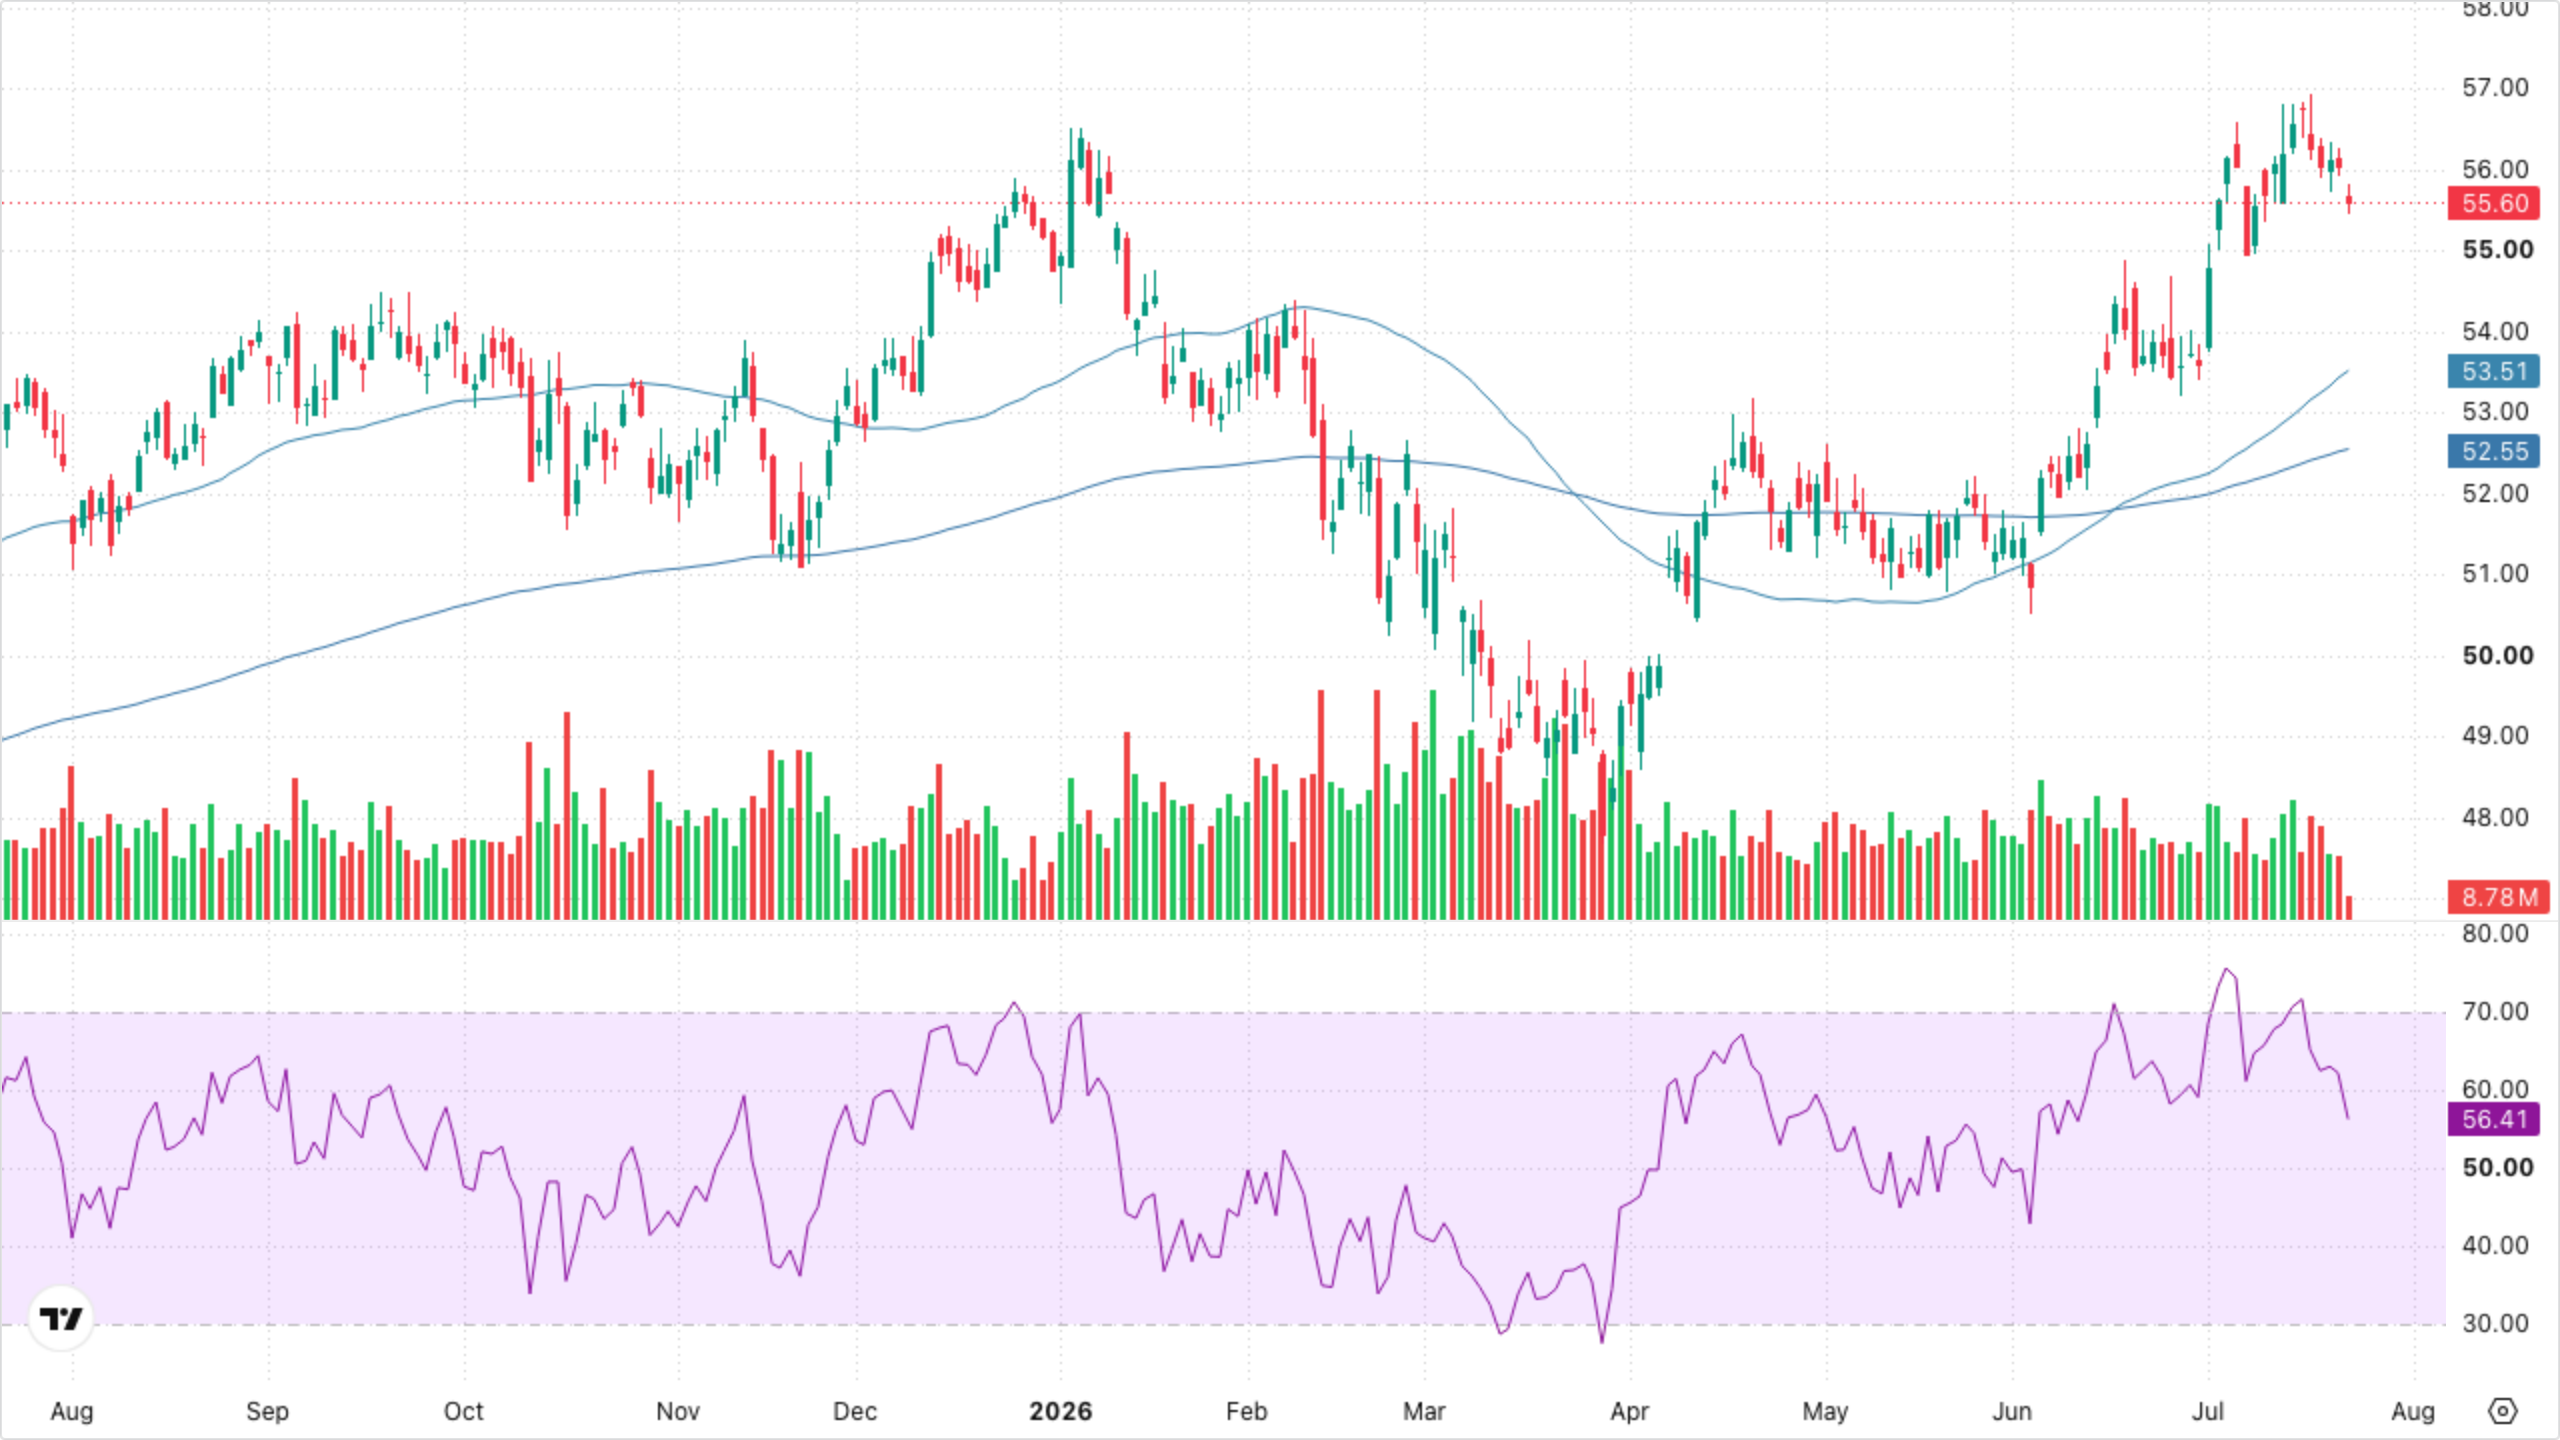Click the May label on time axis
2560x1440 pixels.
1825,1411
